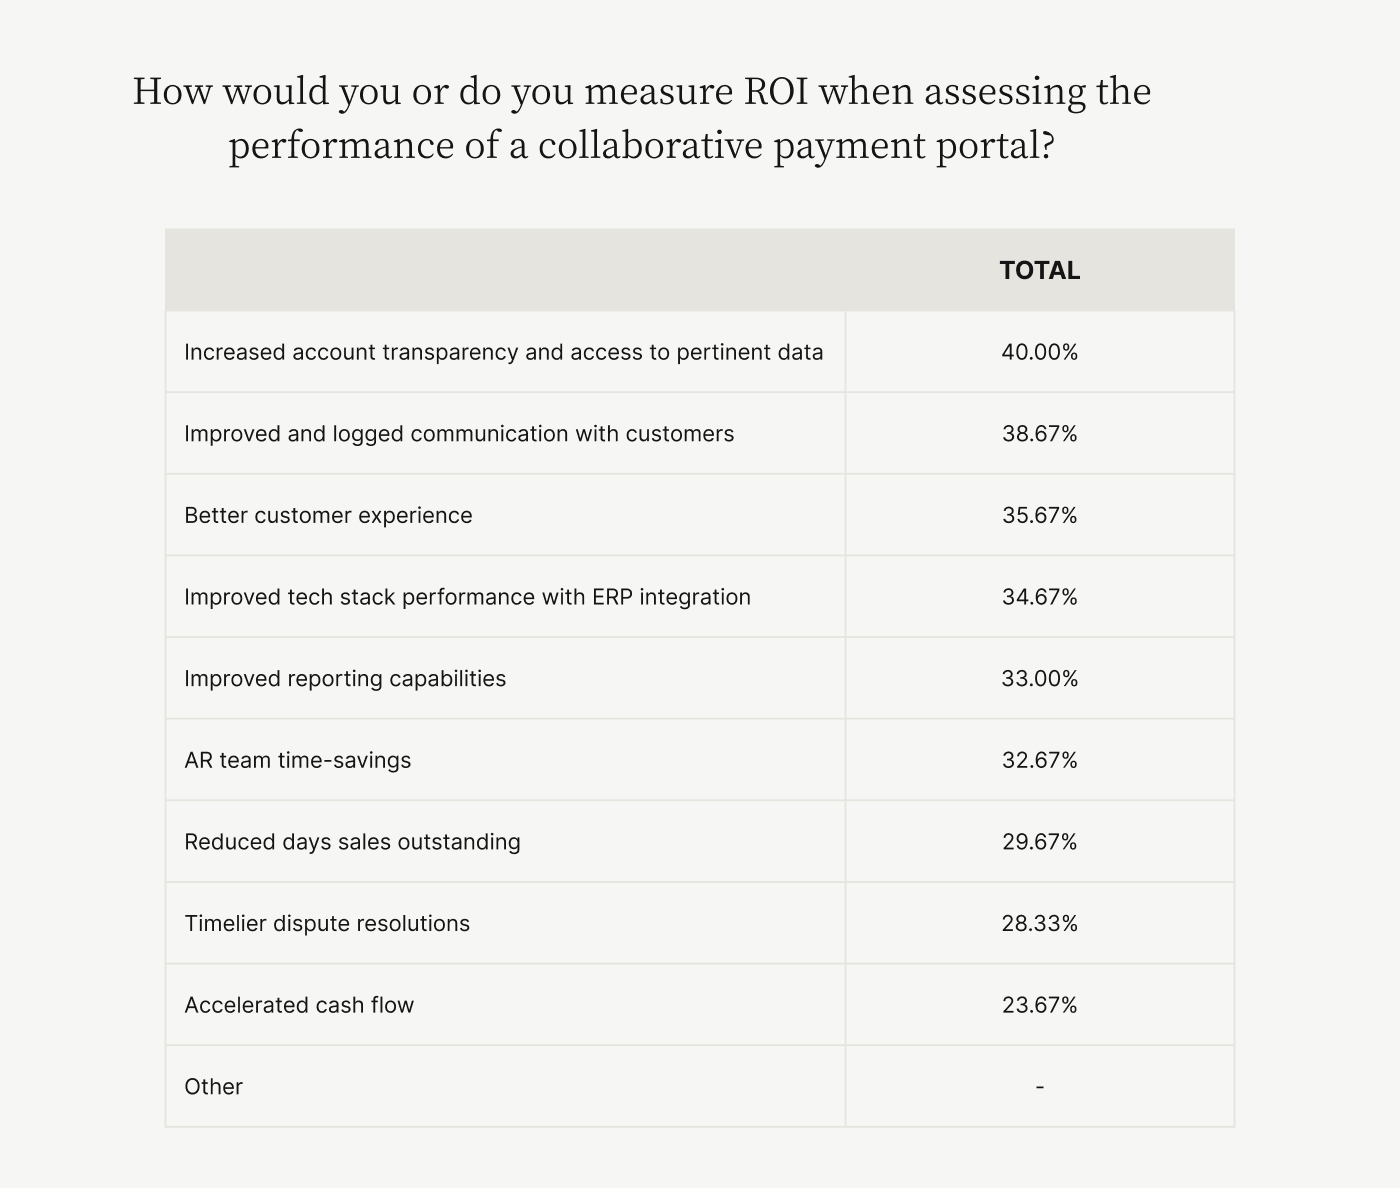Select 'Improved tech stack performance with ERP integration'

click(x=467, y=597)
